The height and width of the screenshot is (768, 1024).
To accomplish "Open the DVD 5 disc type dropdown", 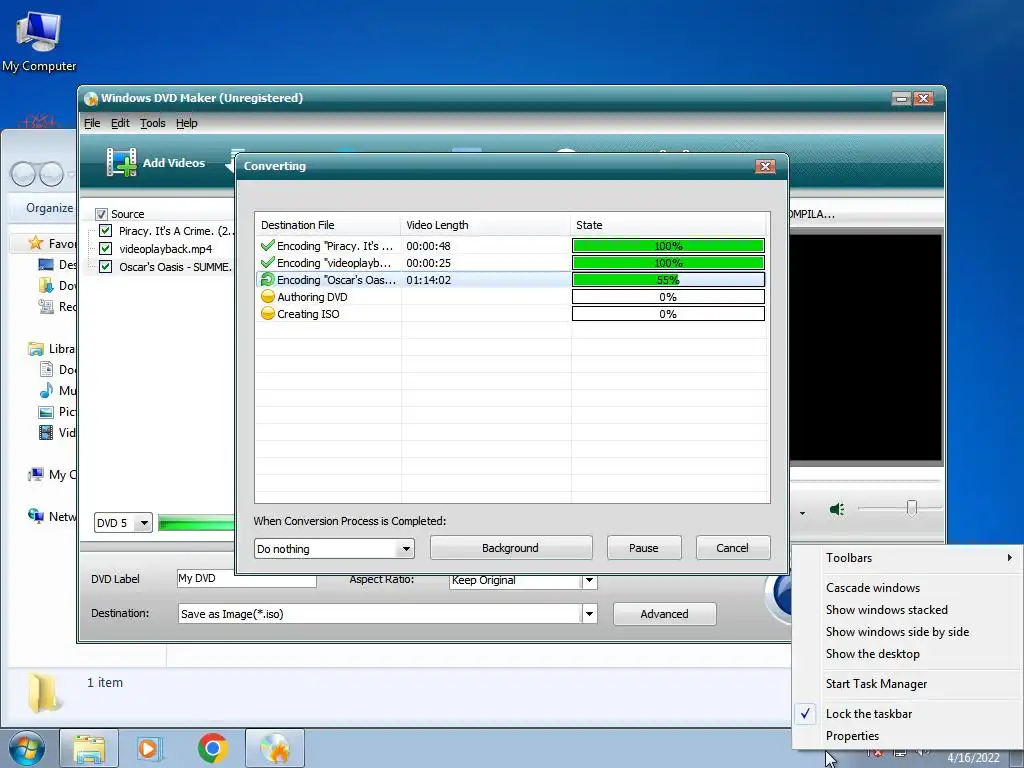I will coord(144,523).
